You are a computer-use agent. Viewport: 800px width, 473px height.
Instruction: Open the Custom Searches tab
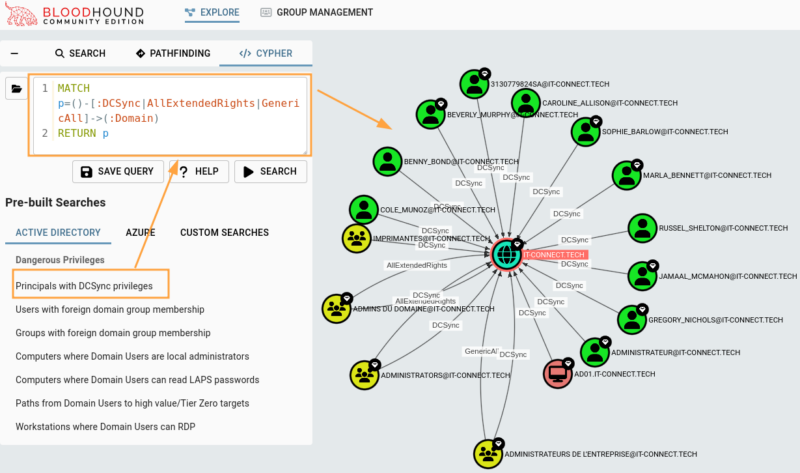tap(224, 232)
